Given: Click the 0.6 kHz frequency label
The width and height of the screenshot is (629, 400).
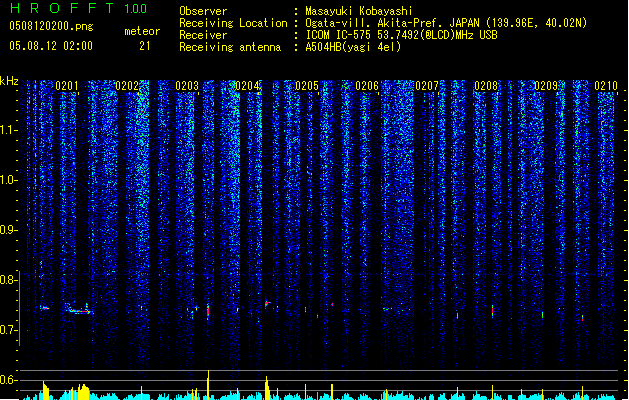Looking at the screenshot, I should click(8, 380).
